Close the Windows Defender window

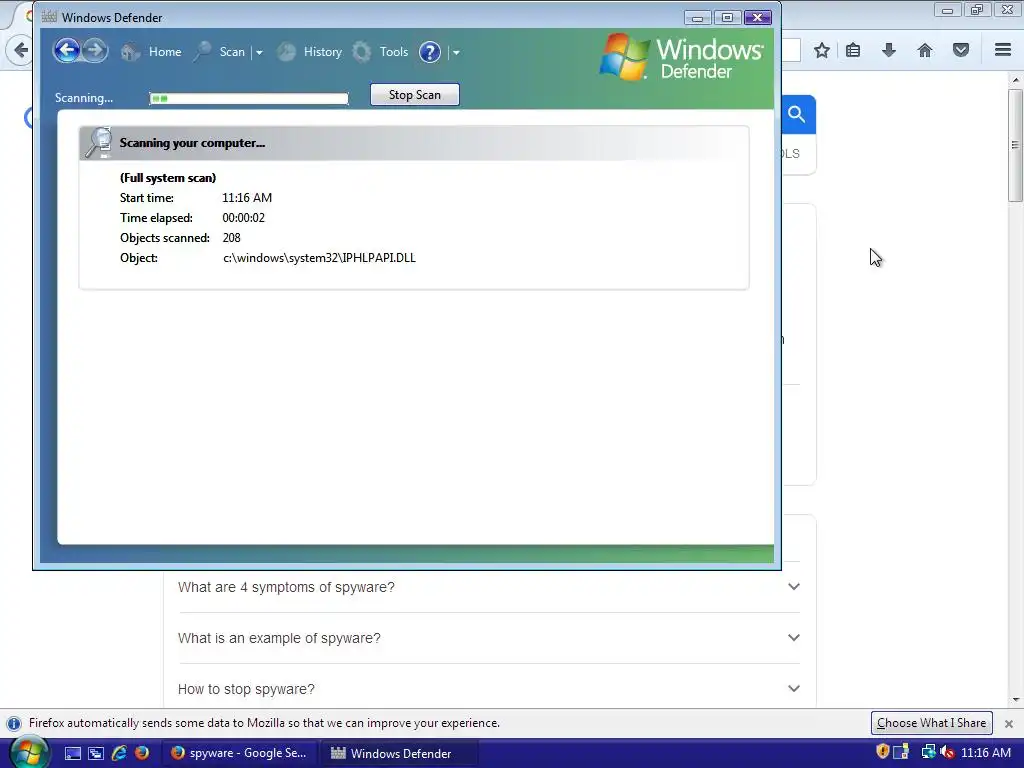pos(758,18)
